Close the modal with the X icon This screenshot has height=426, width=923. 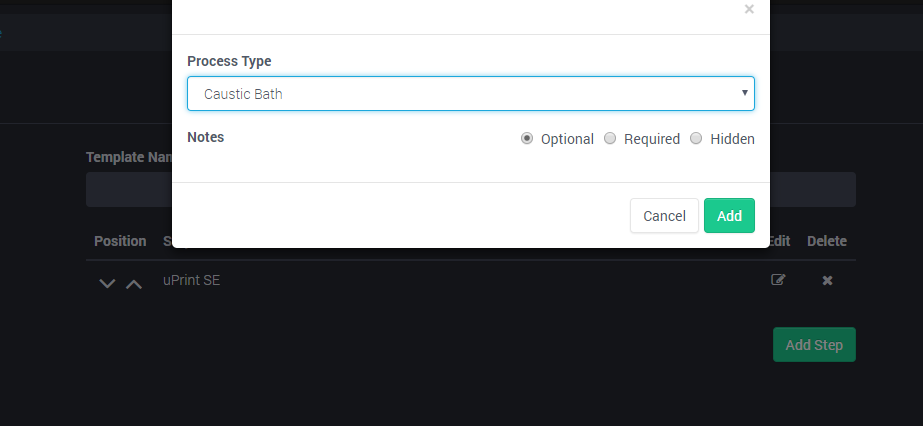(749, 10)
